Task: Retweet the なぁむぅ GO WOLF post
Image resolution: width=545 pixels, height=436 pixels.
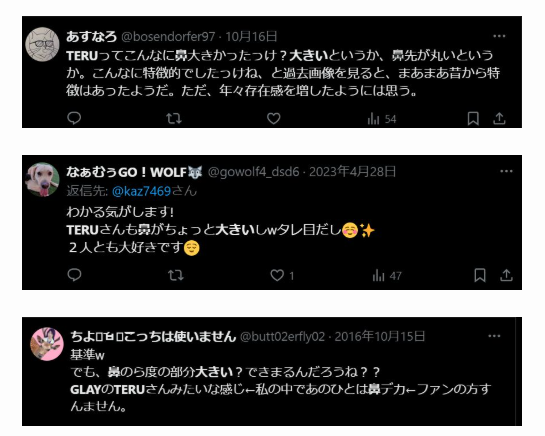Action: click(x=176, y=275)
